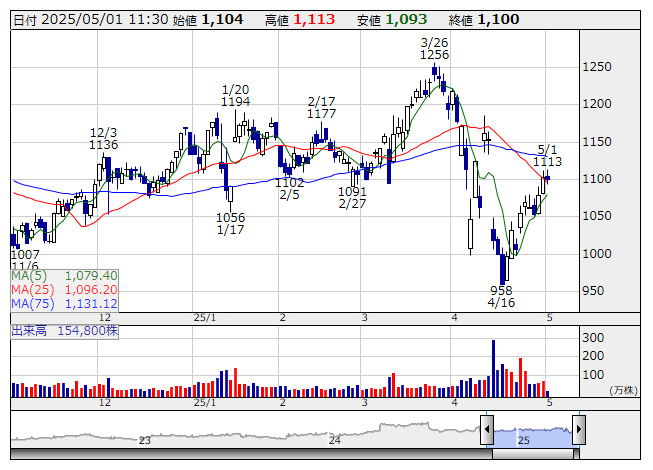Viewport: 653px width, 470px height.
Task: Click the 2/17 1177 peak label
Action: pos(322,107)
